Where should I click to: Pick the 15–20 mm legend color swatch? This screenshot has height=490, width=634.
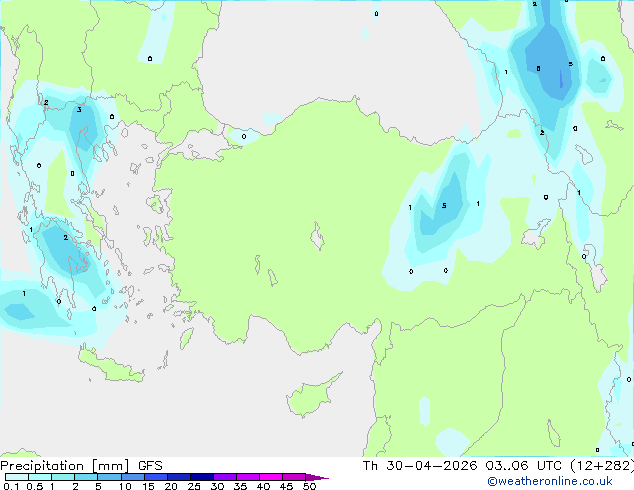click(x=155, y=477)
